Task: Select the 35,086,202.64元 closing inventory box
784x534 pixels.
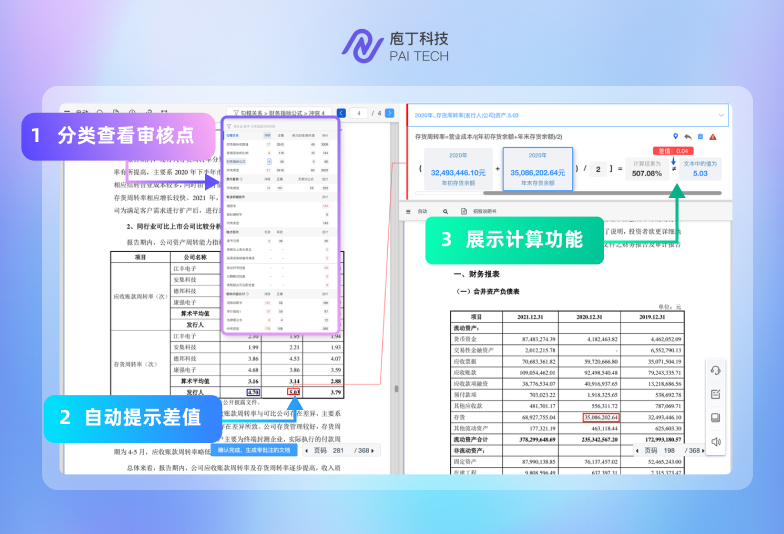Action: pos(538,169)
